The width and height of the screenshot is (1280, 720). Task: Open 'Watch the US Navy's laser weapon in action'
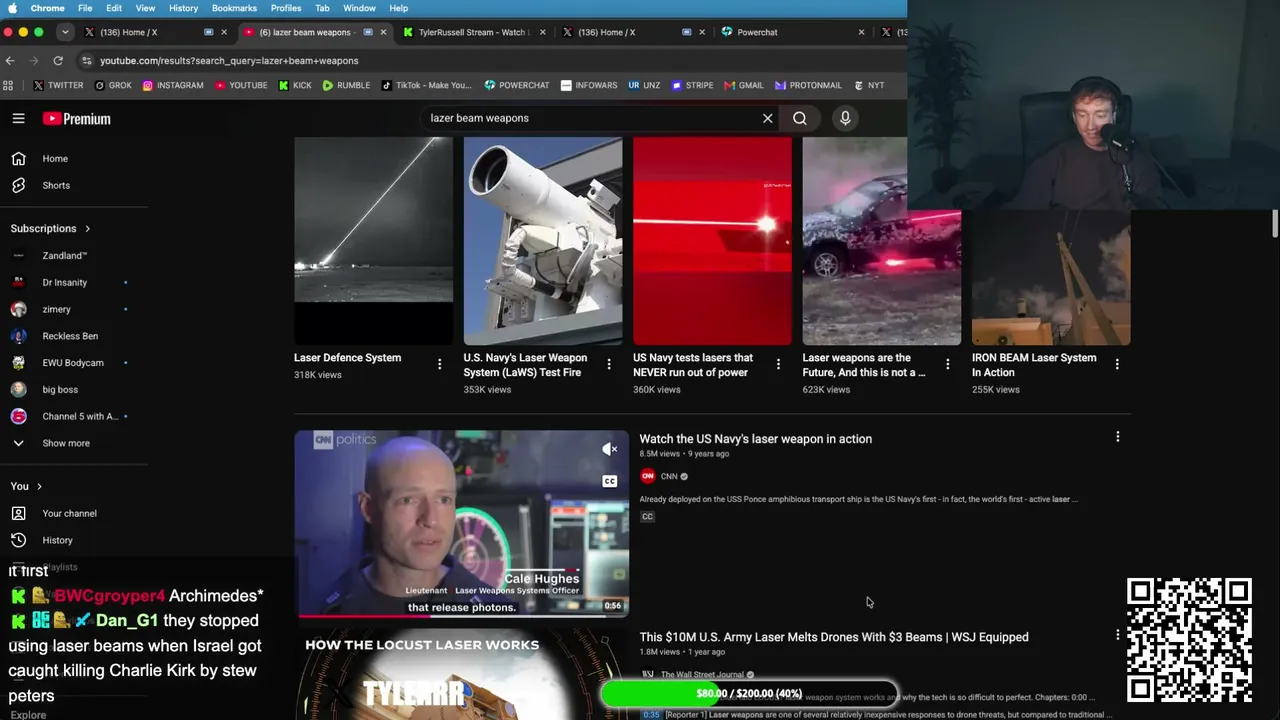pos(756,439)
